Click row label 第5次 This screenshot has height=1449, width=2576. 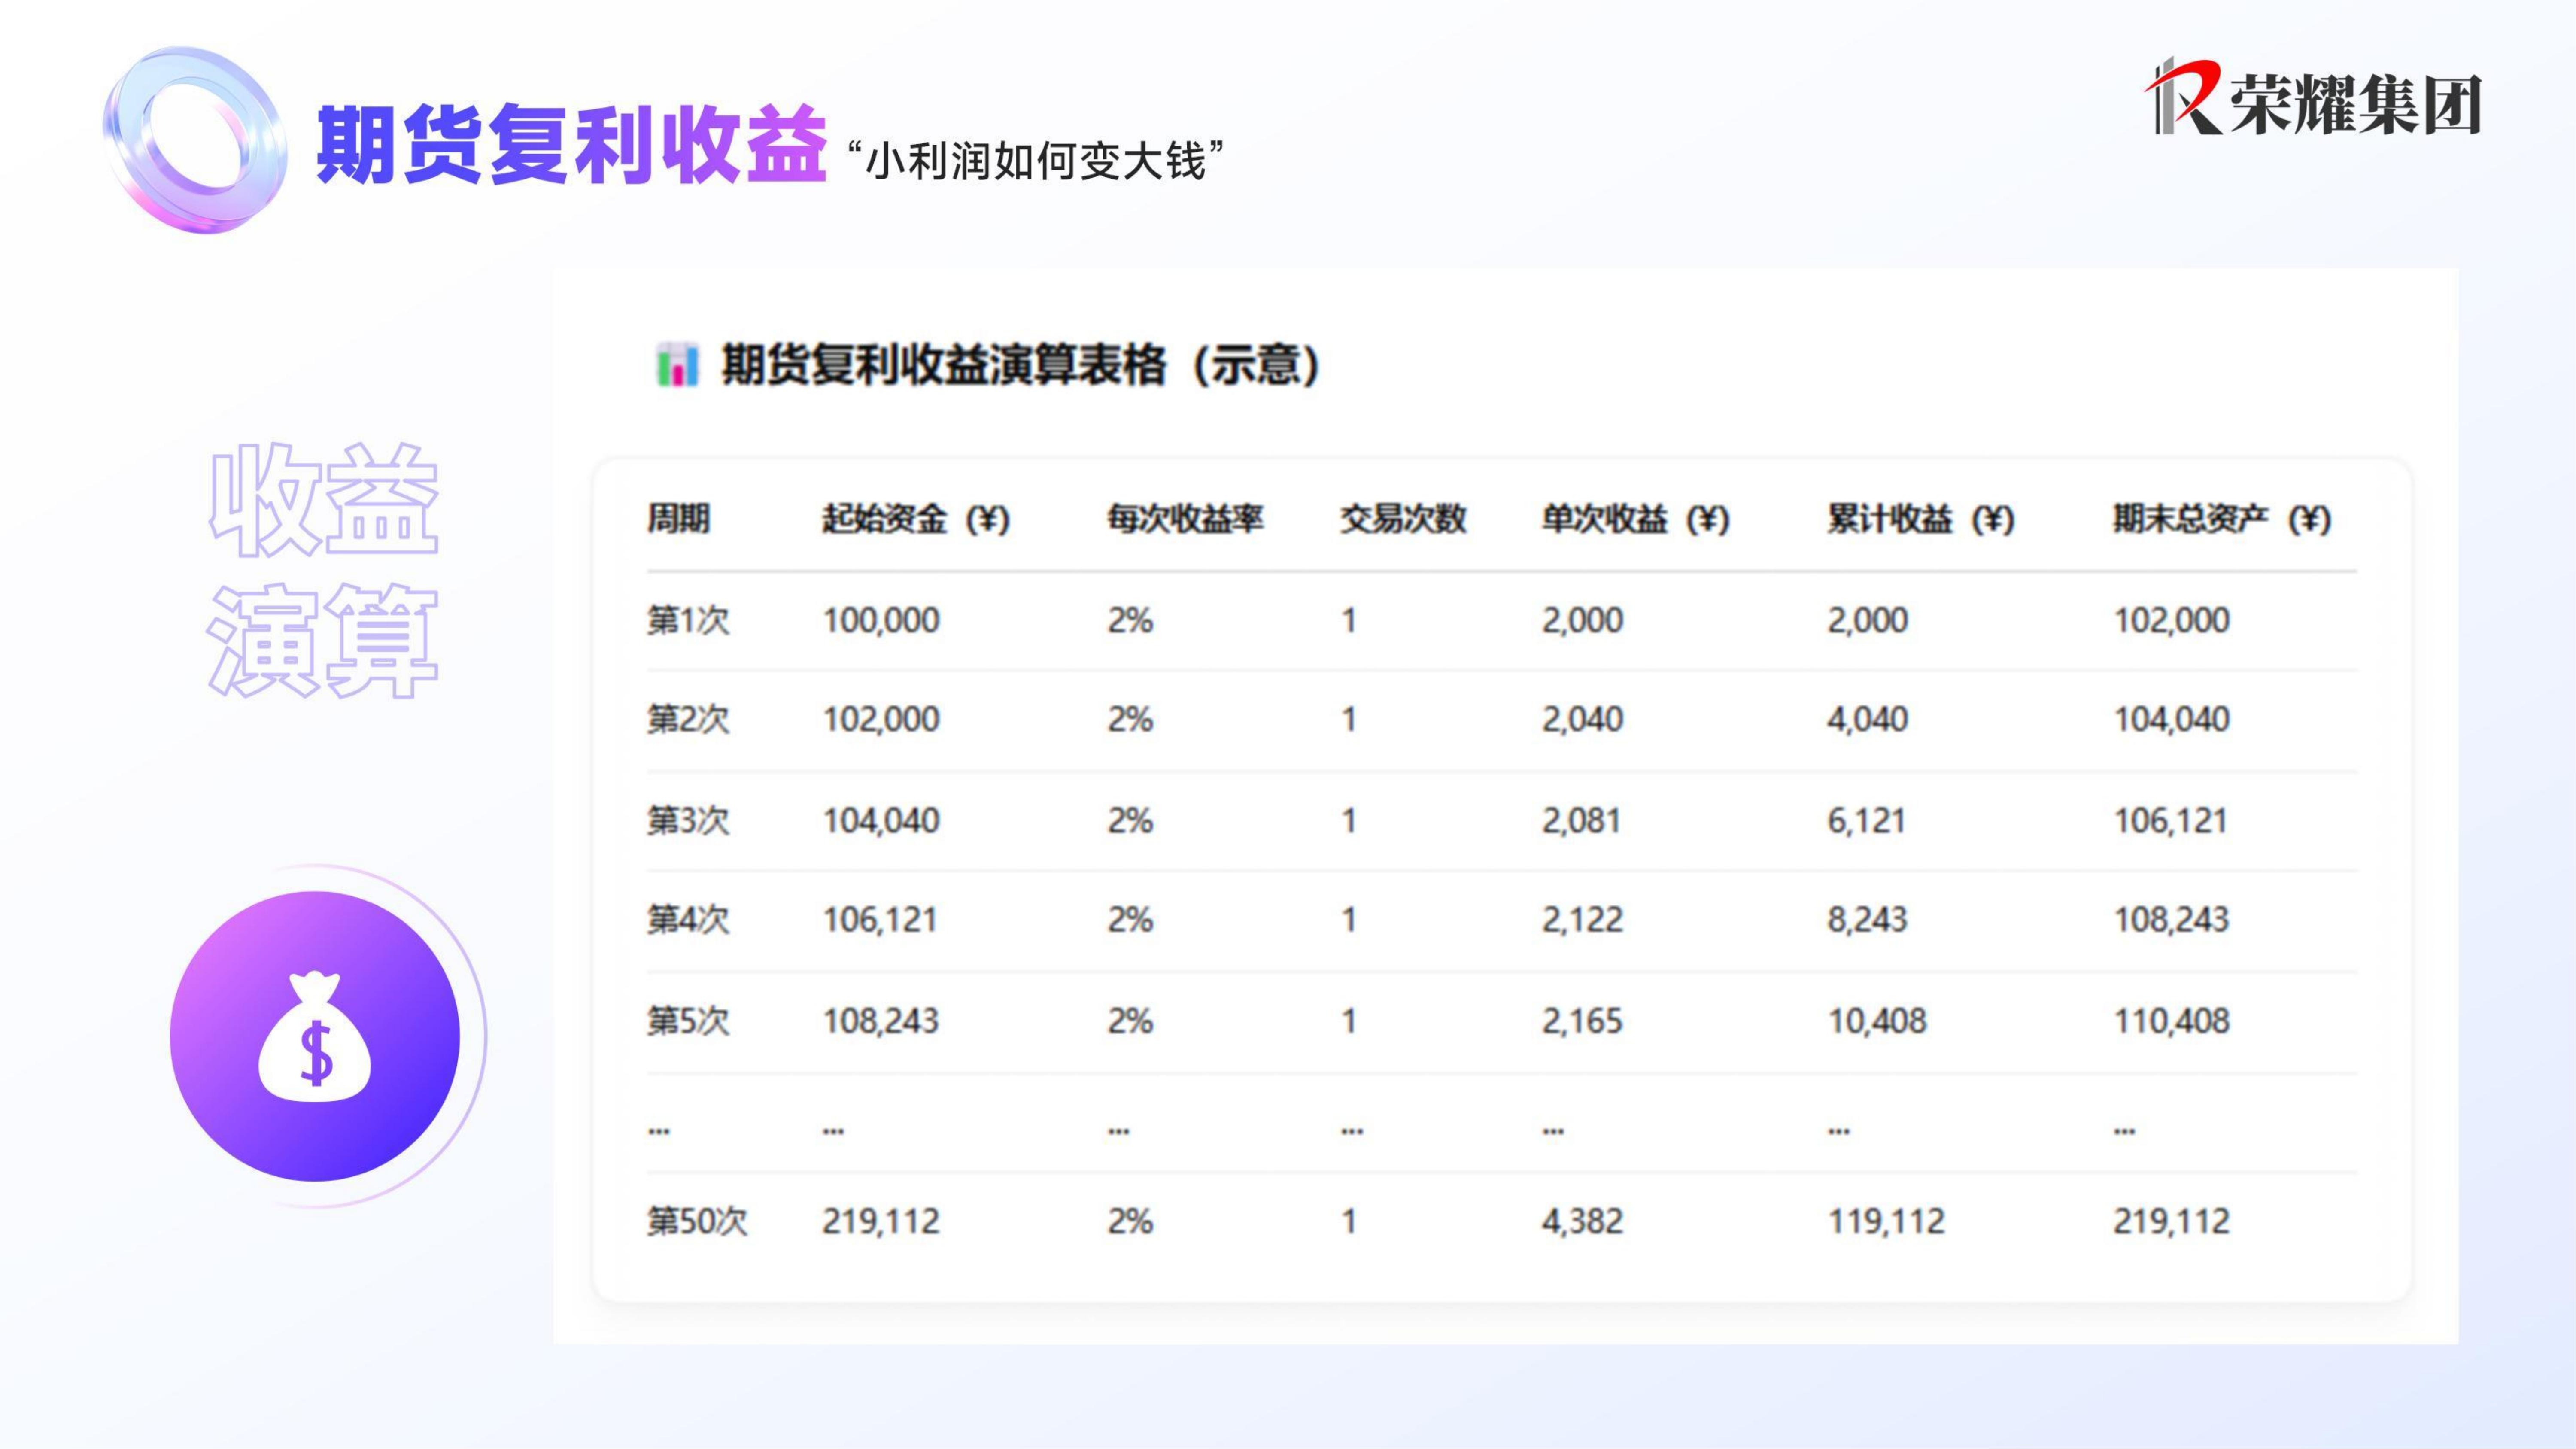(688, 1021)
